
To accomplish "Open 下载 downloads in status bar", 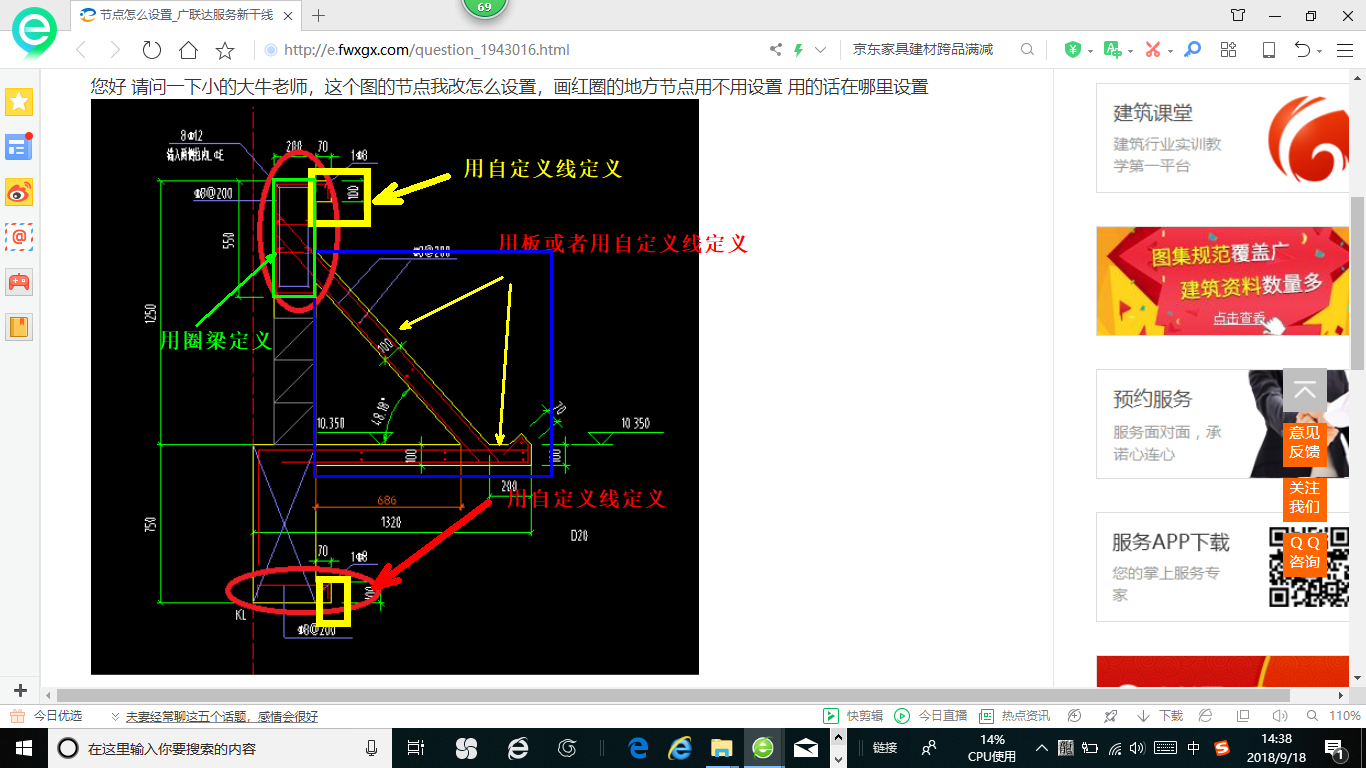I will pyautogui.click(x=1160, y=716).
